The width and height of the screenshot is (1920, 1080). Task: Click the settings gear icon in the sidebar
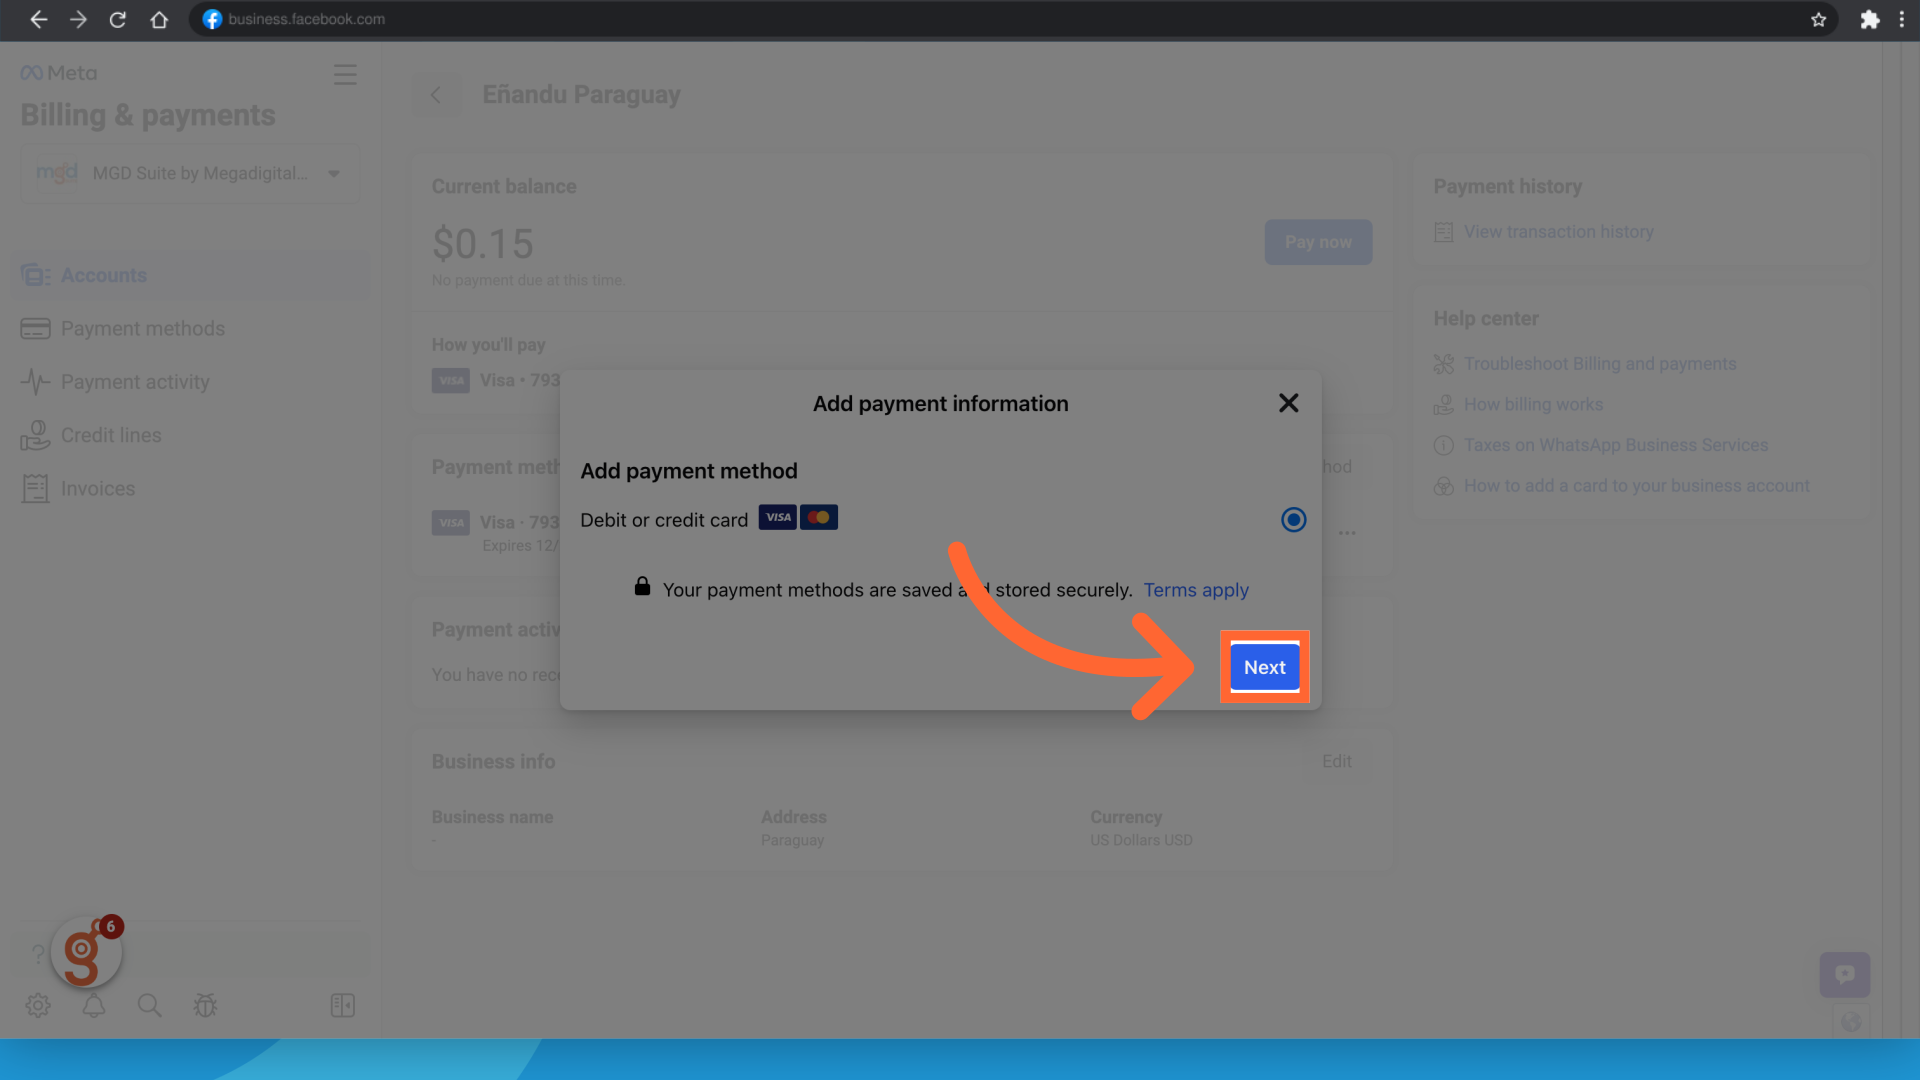[x=38, y=1005]
